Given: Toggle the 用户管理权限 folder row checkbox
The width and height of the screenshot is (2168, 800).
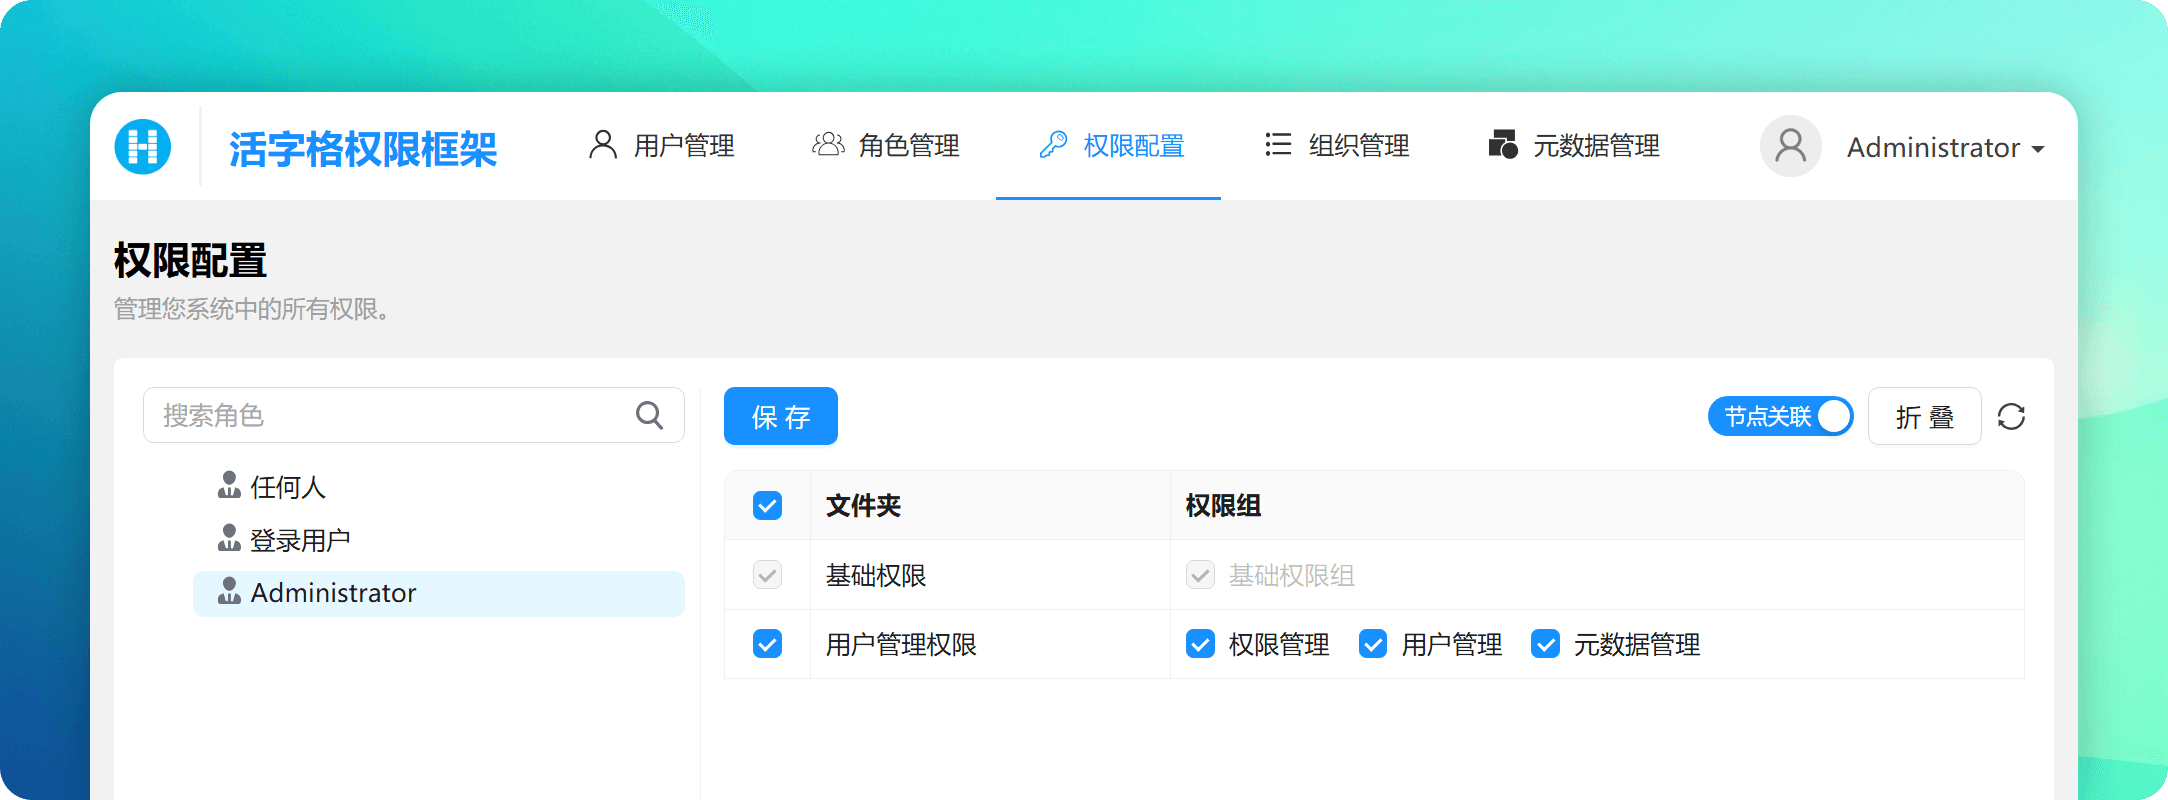Looking at the screenshot, I should tap(767, 644).
